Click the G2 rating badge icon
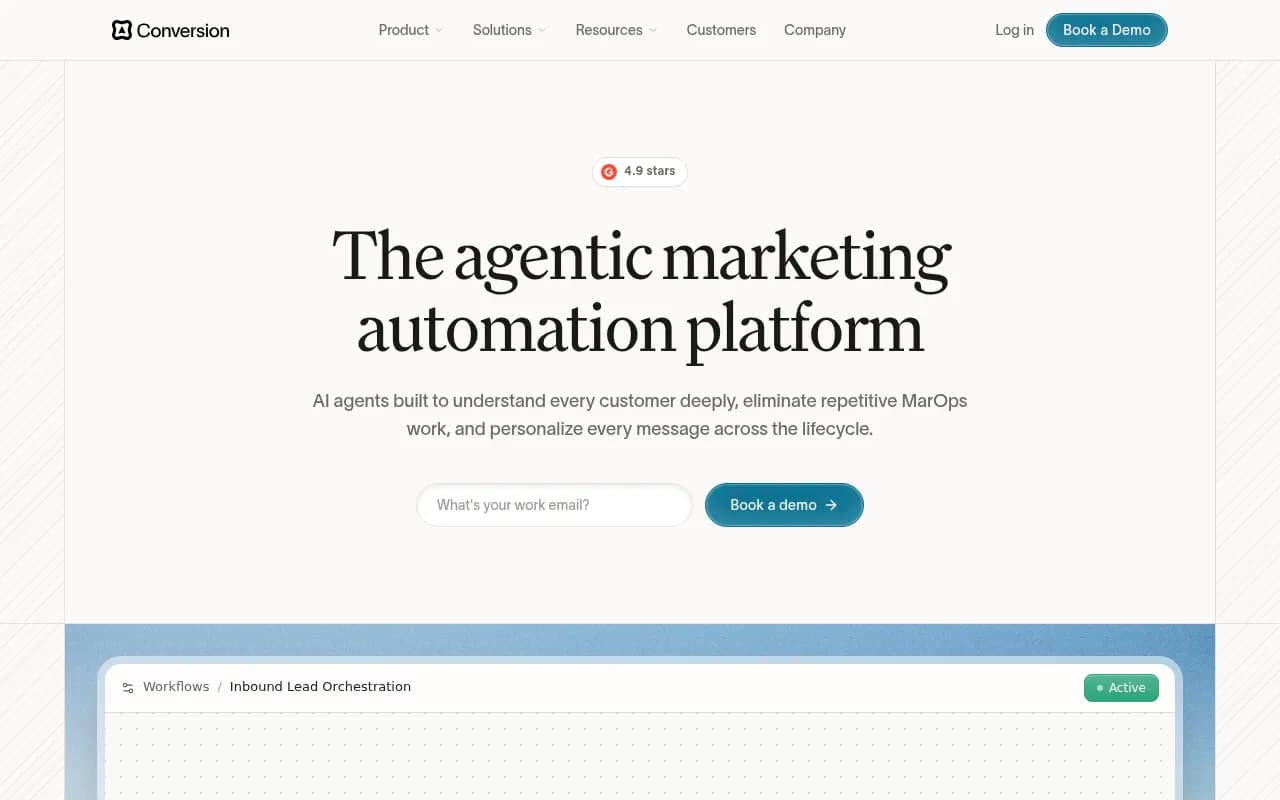The width and height of the screenshot is (1280, 800). click(609, 172)
